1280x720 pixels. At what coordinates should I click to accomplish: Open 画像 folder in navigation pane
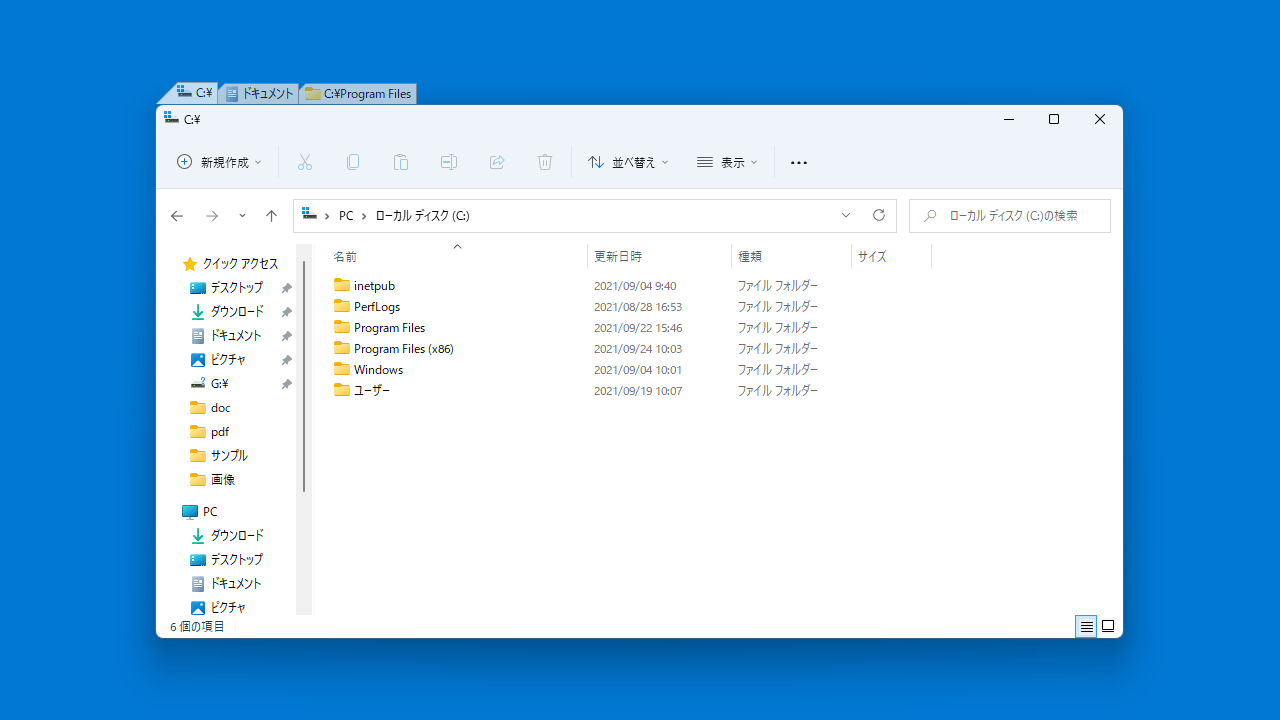(223, 480)
